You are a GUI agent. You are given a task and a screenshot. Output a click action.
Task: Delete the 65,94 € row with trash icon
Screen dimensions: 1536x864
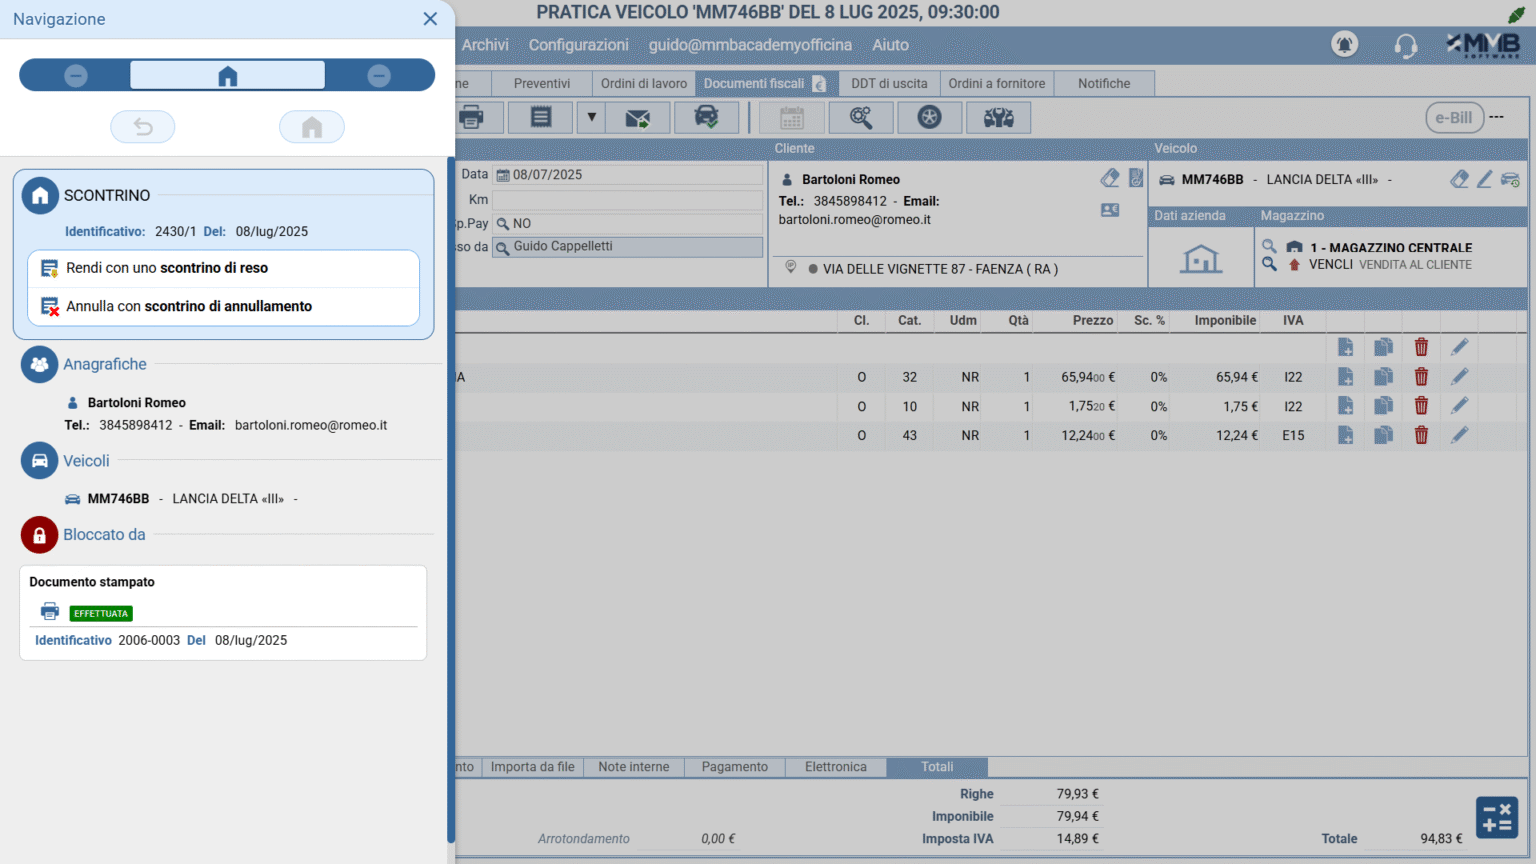[1421, 377]
